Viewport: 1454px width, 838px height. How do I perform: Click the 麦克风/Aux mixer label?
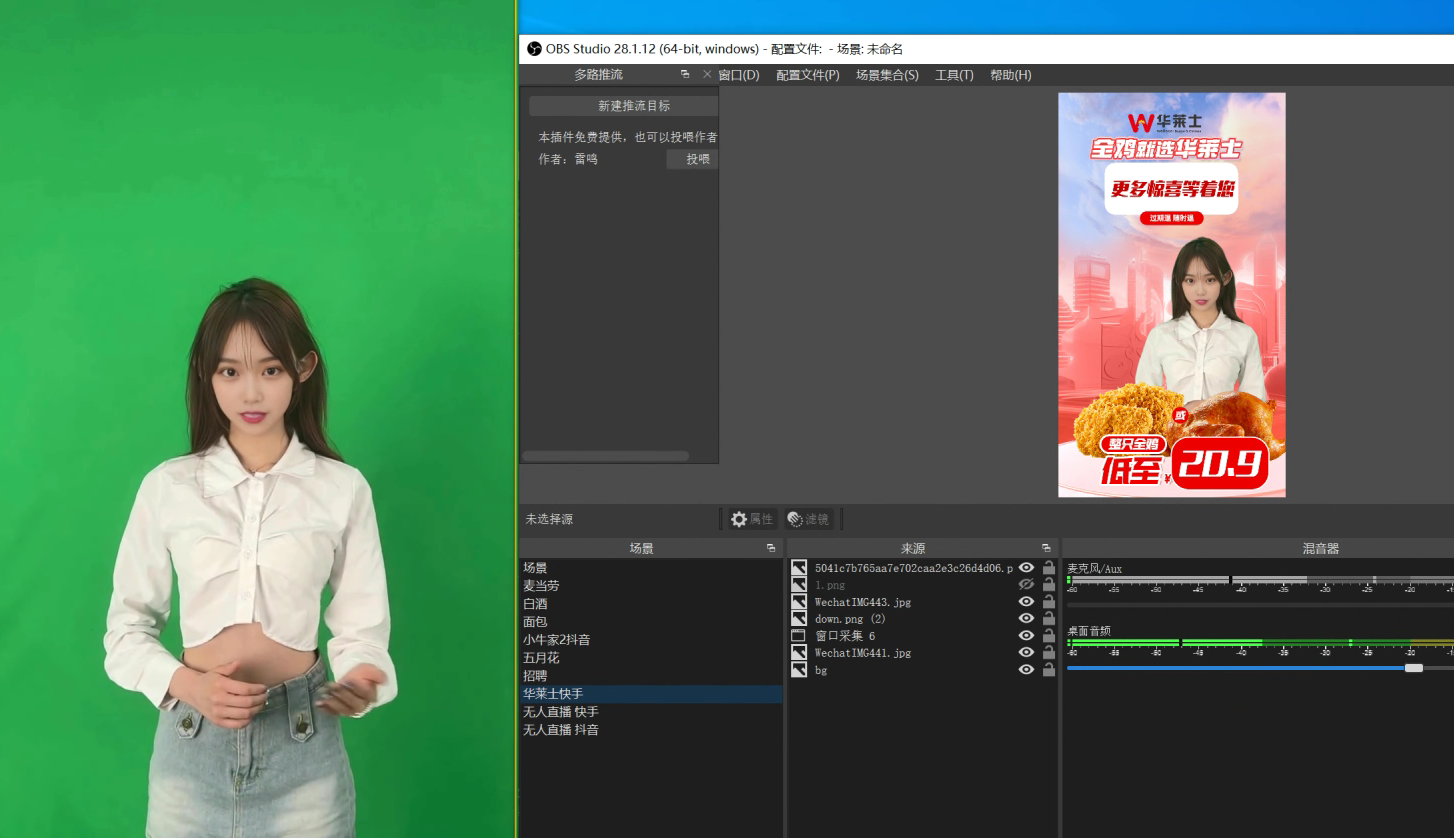pyautogui.click(x=1094, y=568)
